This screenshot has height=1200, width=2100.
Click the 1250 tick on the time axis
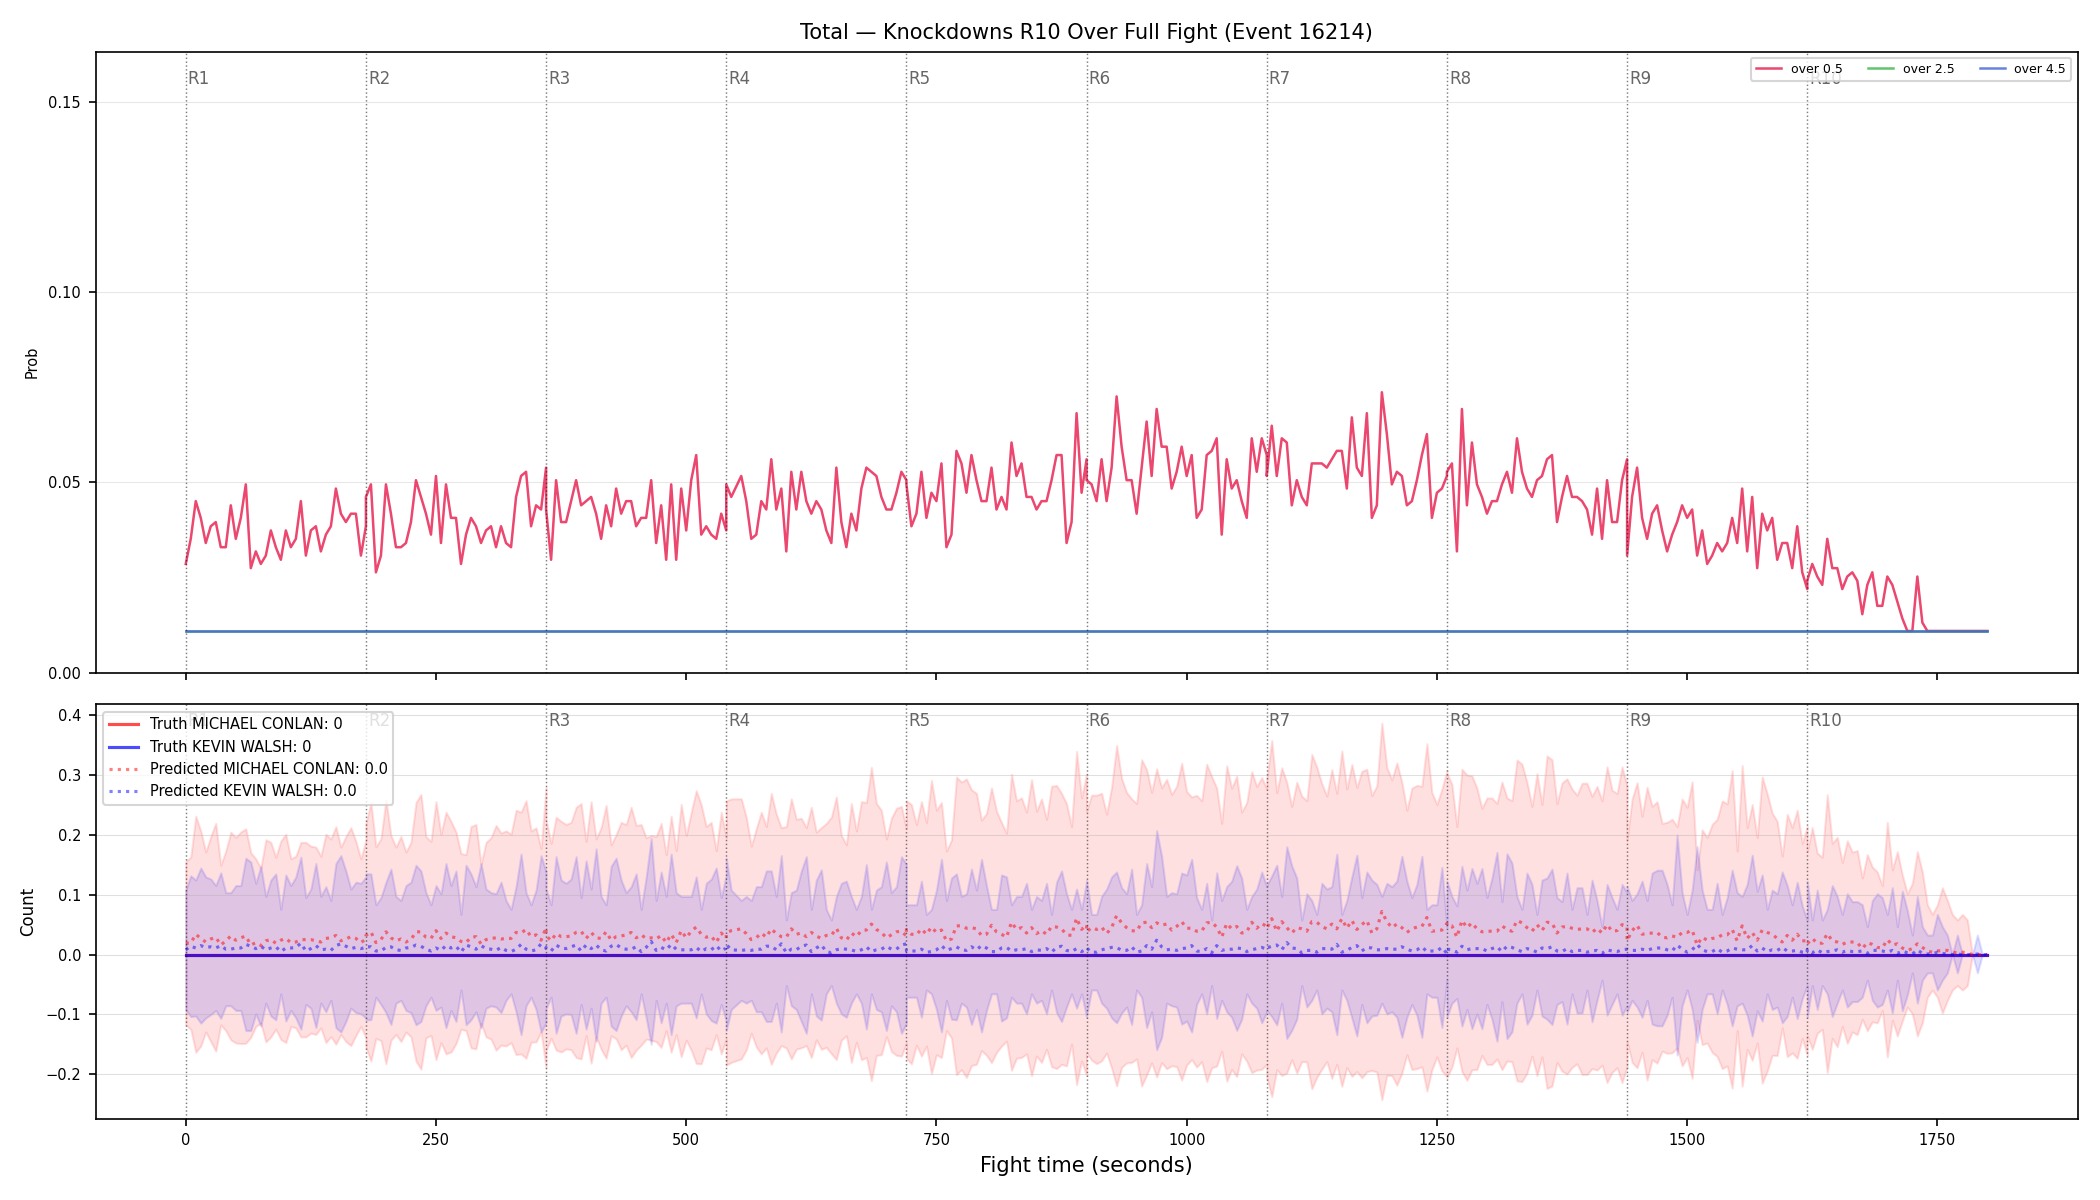coord(1437,1139)
